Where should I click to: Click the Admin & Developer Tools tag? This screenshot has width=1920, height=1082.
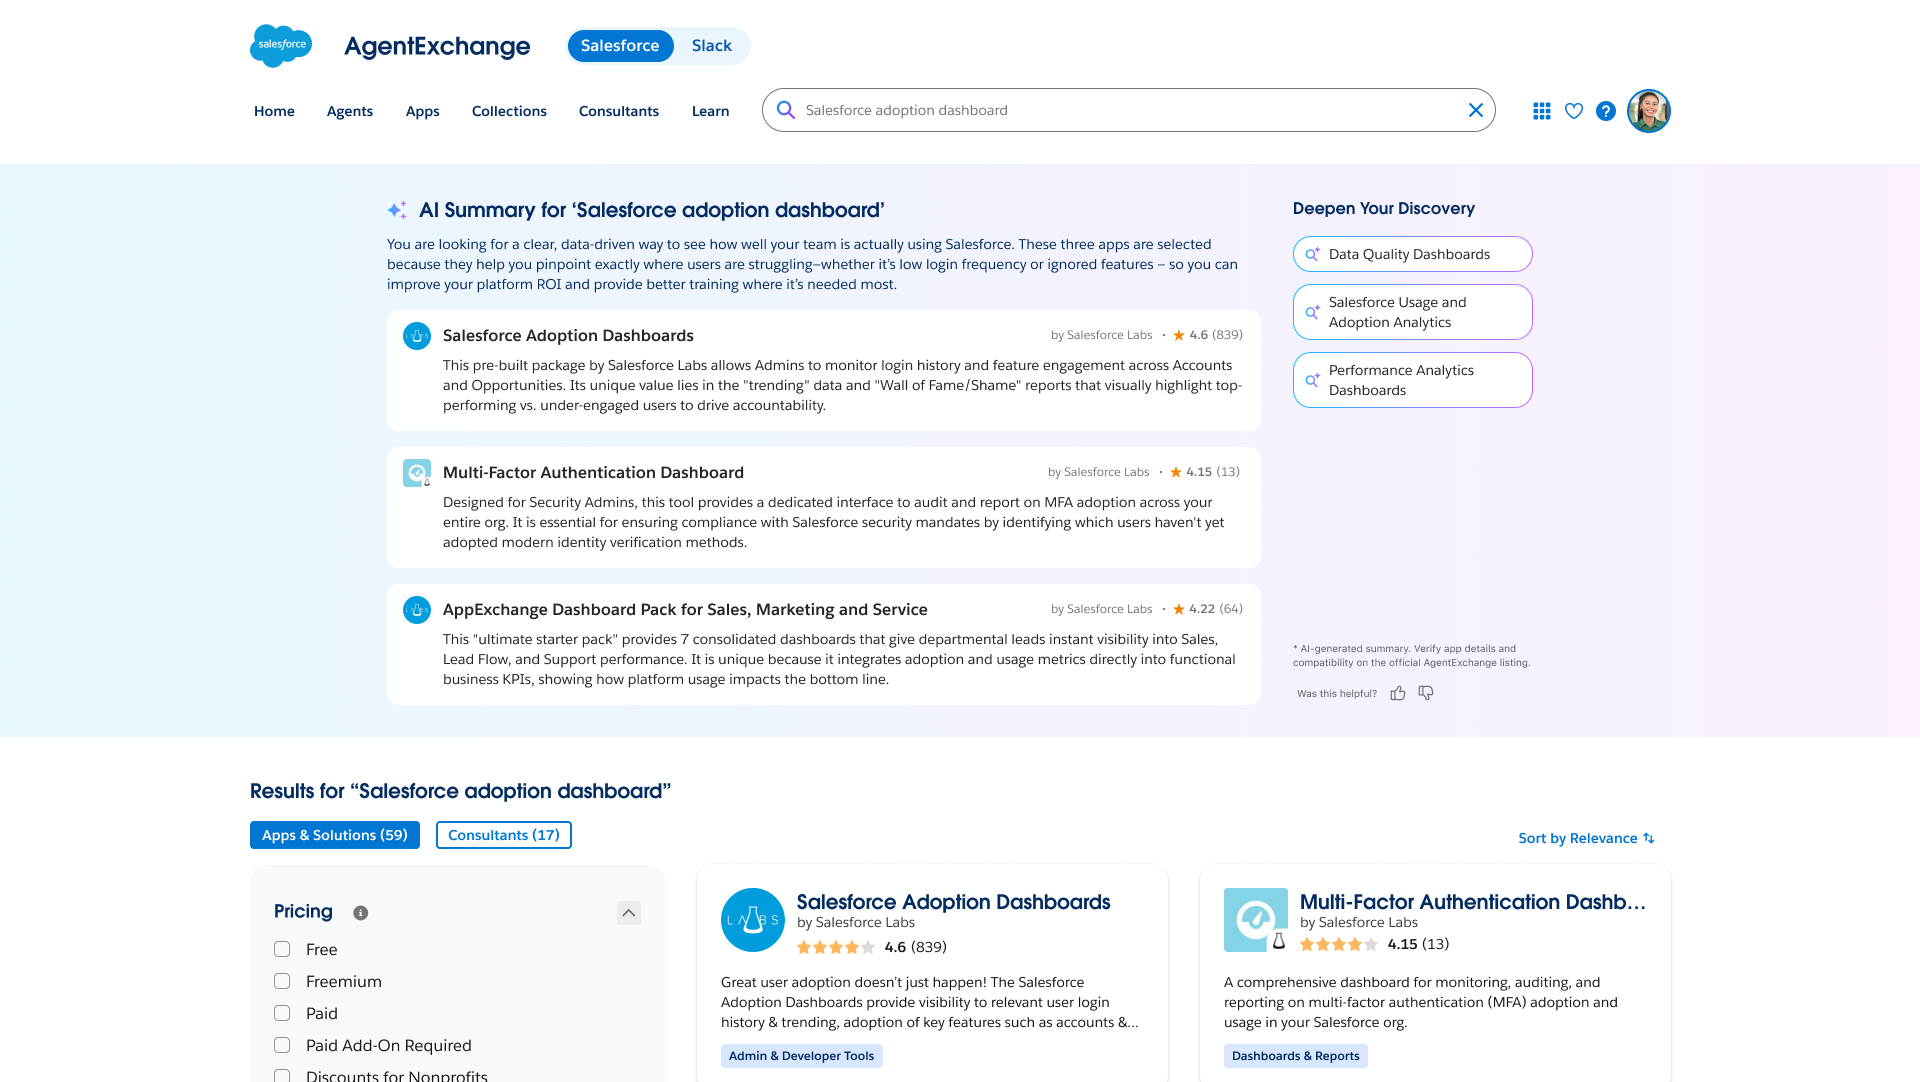point(802,1056)
